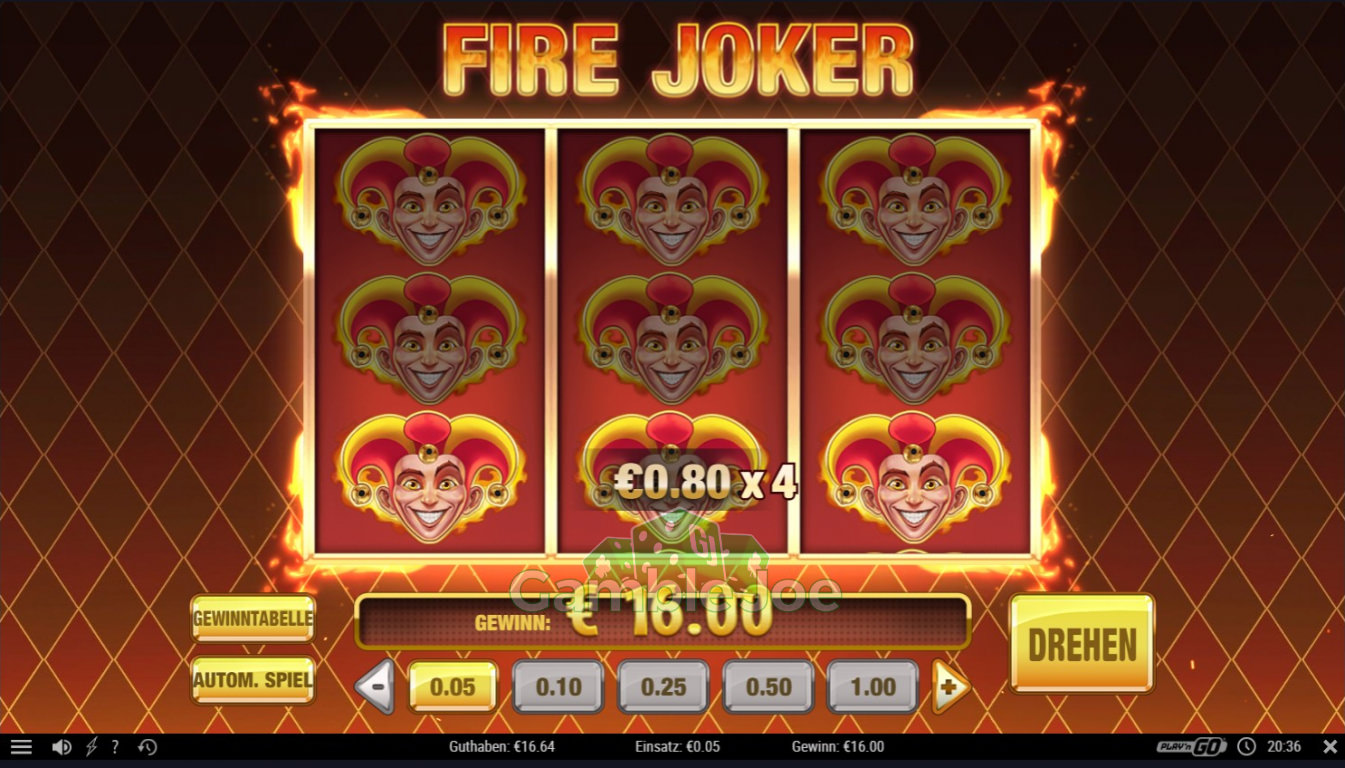The width and height of the screenshot is (1345, 768).
Task: Select the 0.25 coin value
Action: click(x=663, y=687)
